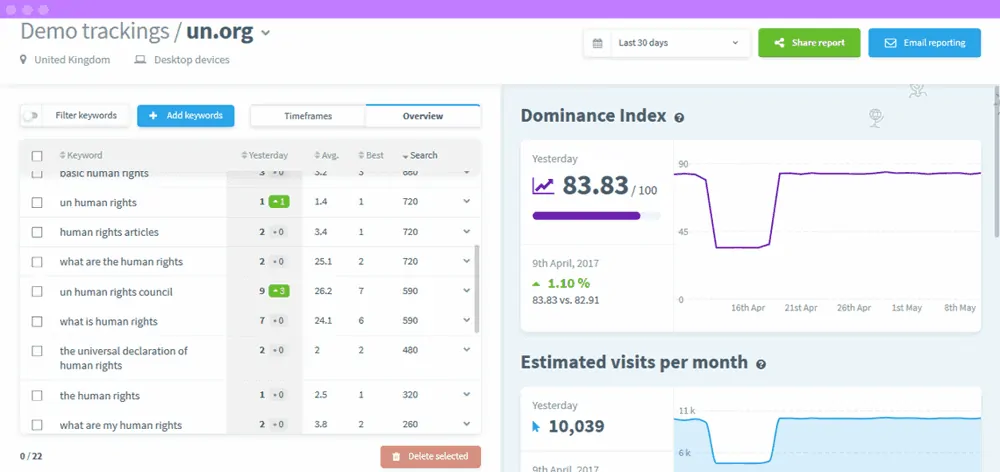Check the box for human rights articles
Viewport: 1000px width, 472px height.
point(37,232)
